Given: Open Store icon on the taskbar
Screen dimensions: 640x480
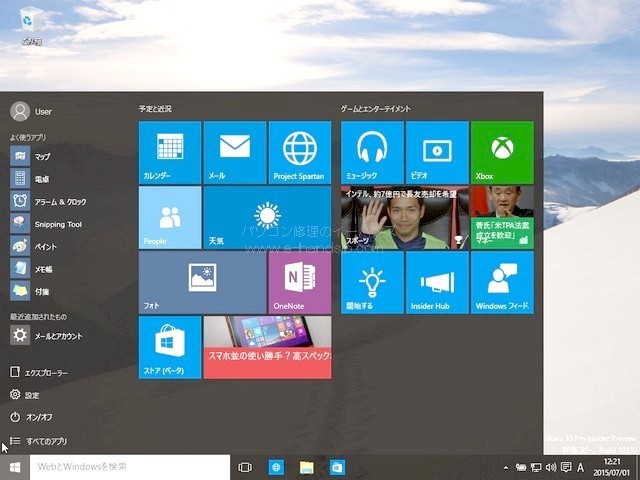Looking at the screenshot, I should 337,467.
